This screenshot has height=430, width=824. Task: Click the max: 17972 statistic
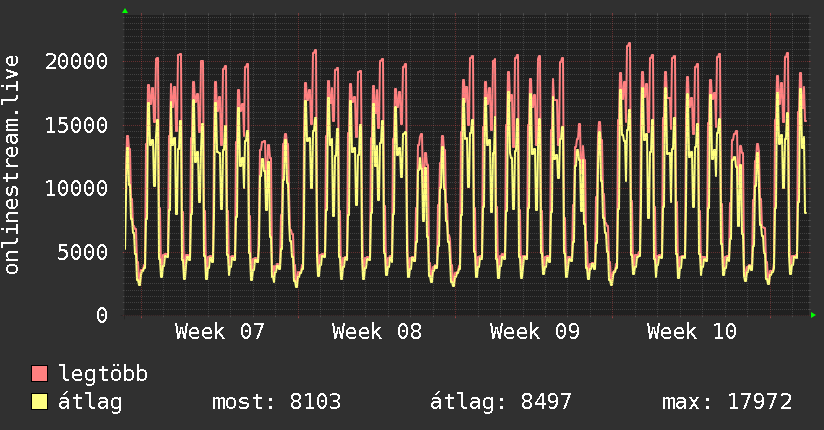click(x=727, y=402)
